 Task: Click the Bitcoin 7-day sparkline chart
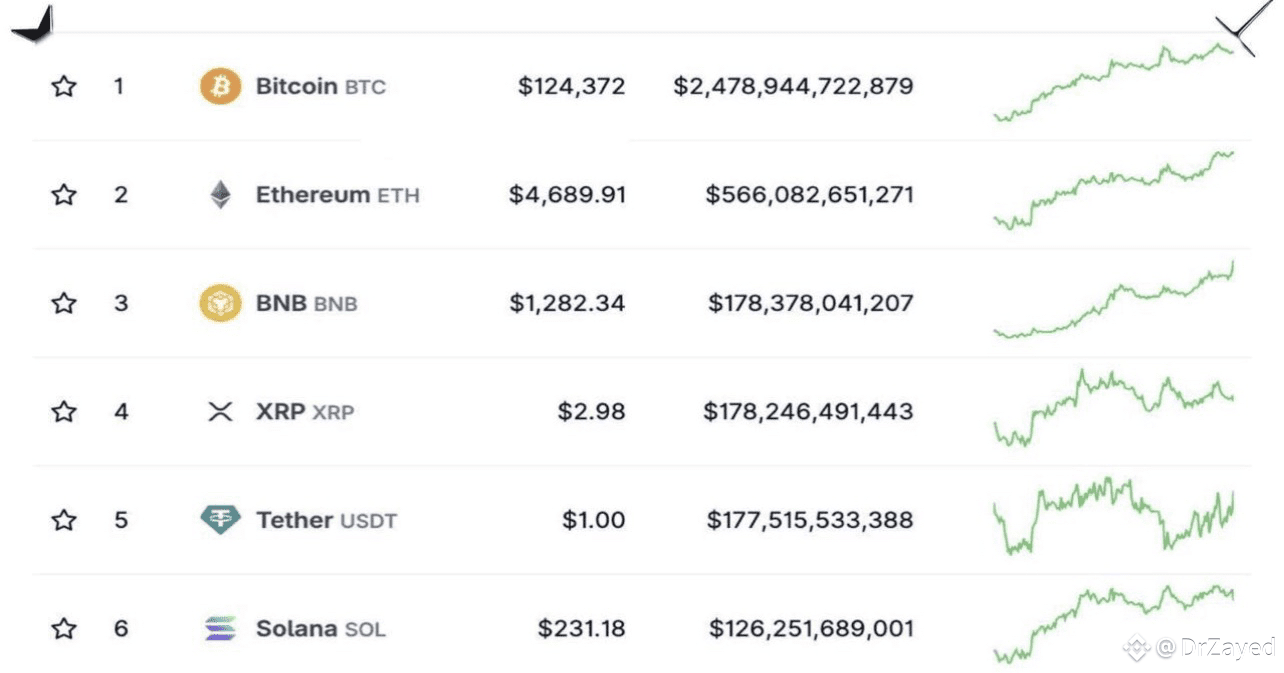1113,82
